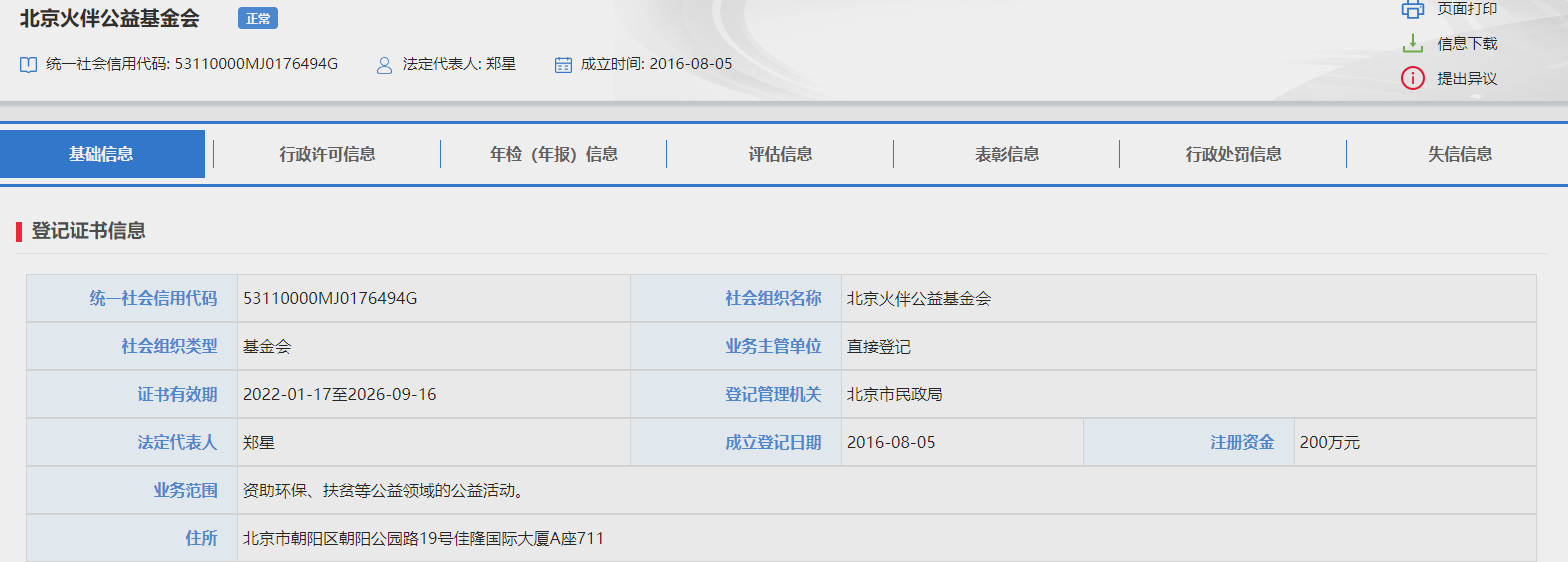Click the 提出异议 link text
The height and width of the screenshot is (562, 1568).
point(1467,79)
